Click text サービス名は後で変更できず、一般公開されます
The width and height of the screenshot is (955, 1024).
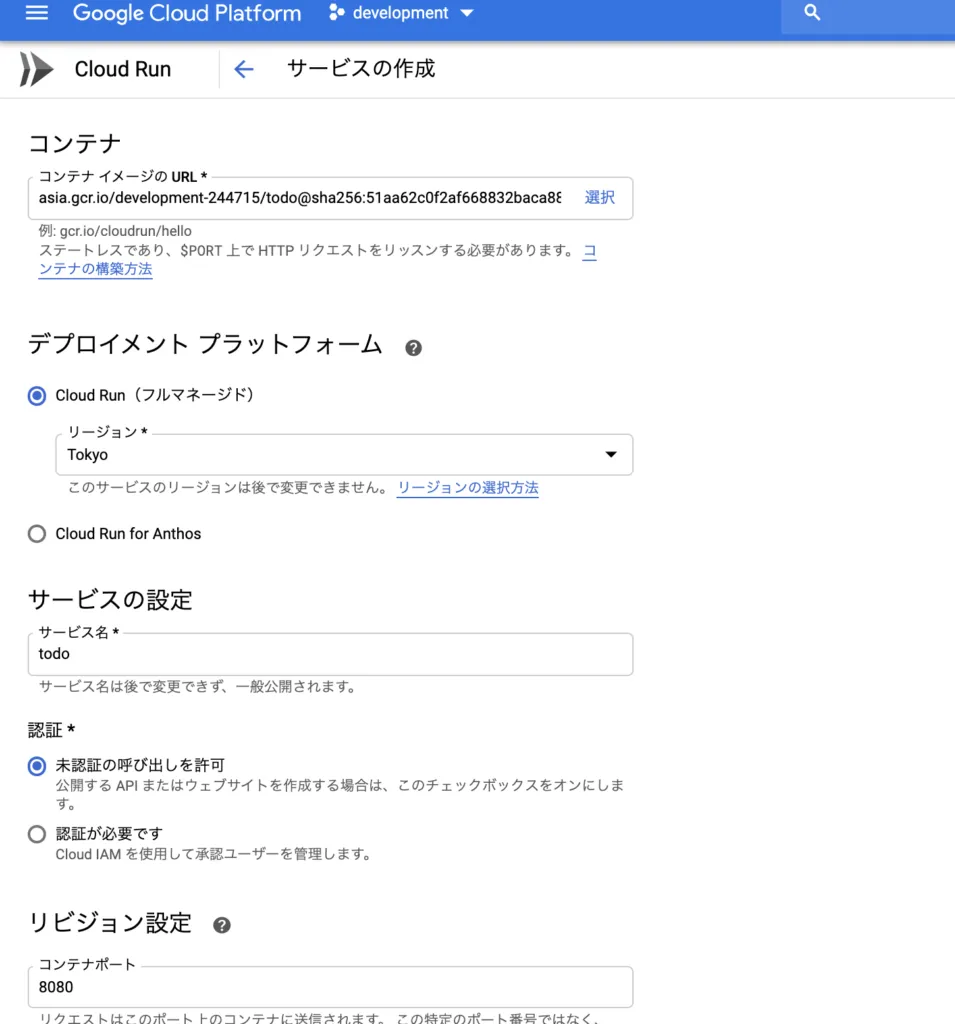197,686
